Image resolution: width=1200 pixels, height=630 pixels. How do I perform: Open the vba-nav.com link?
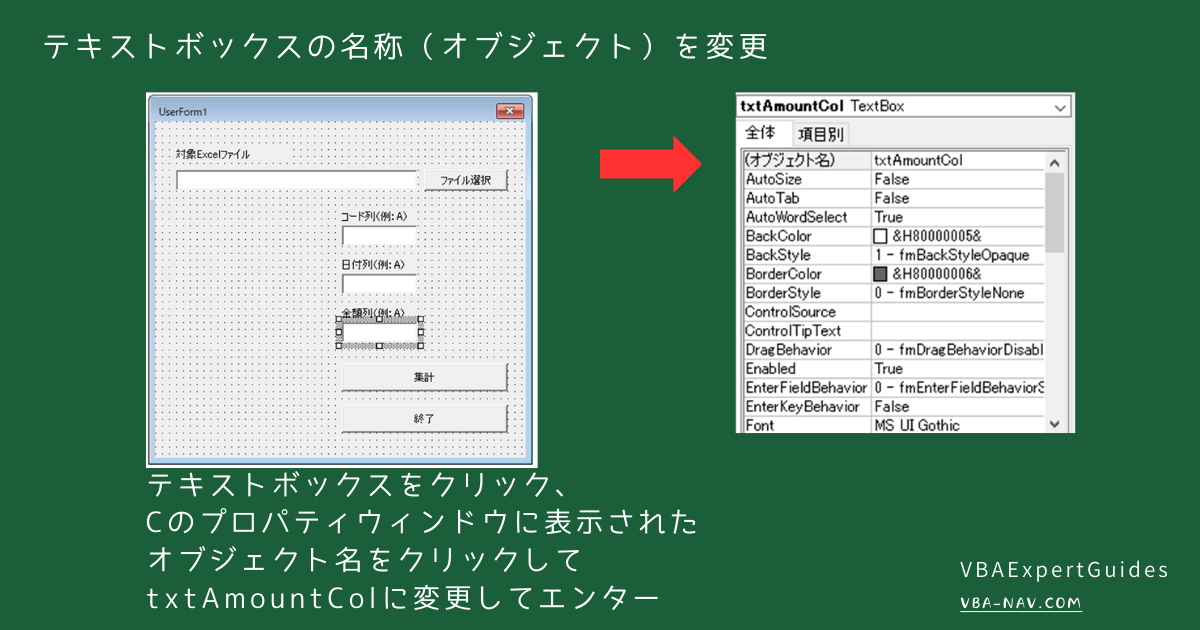click(x=1019, y=603)
